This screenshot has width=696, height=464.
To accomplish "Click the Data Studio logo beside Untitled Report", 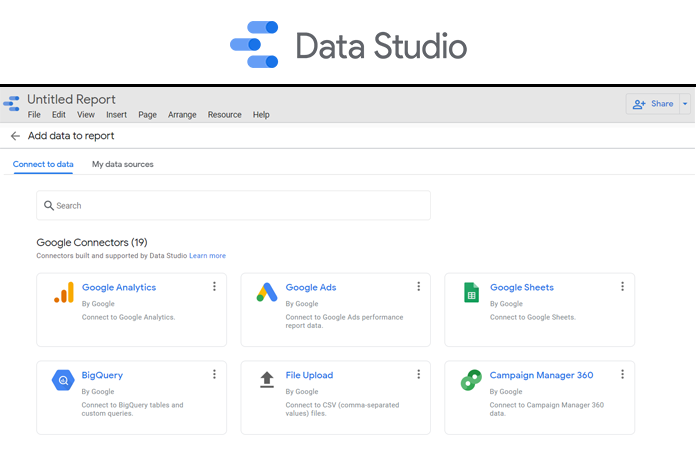I will pos(12,104).
